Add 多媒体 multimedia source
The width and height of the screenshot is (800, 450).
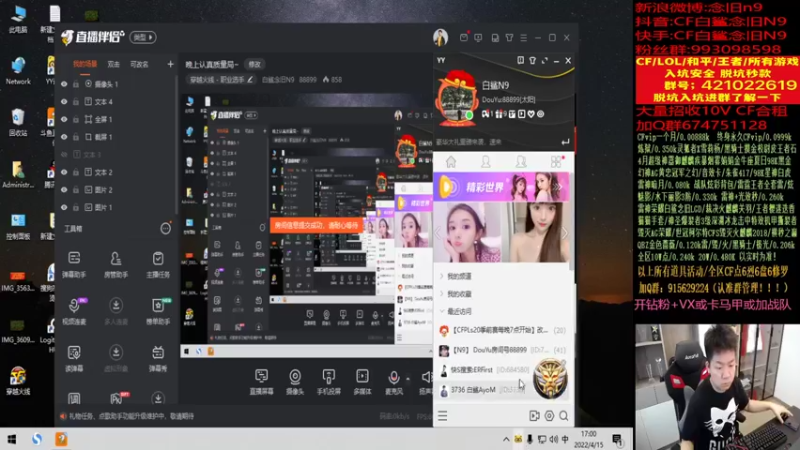362,382
